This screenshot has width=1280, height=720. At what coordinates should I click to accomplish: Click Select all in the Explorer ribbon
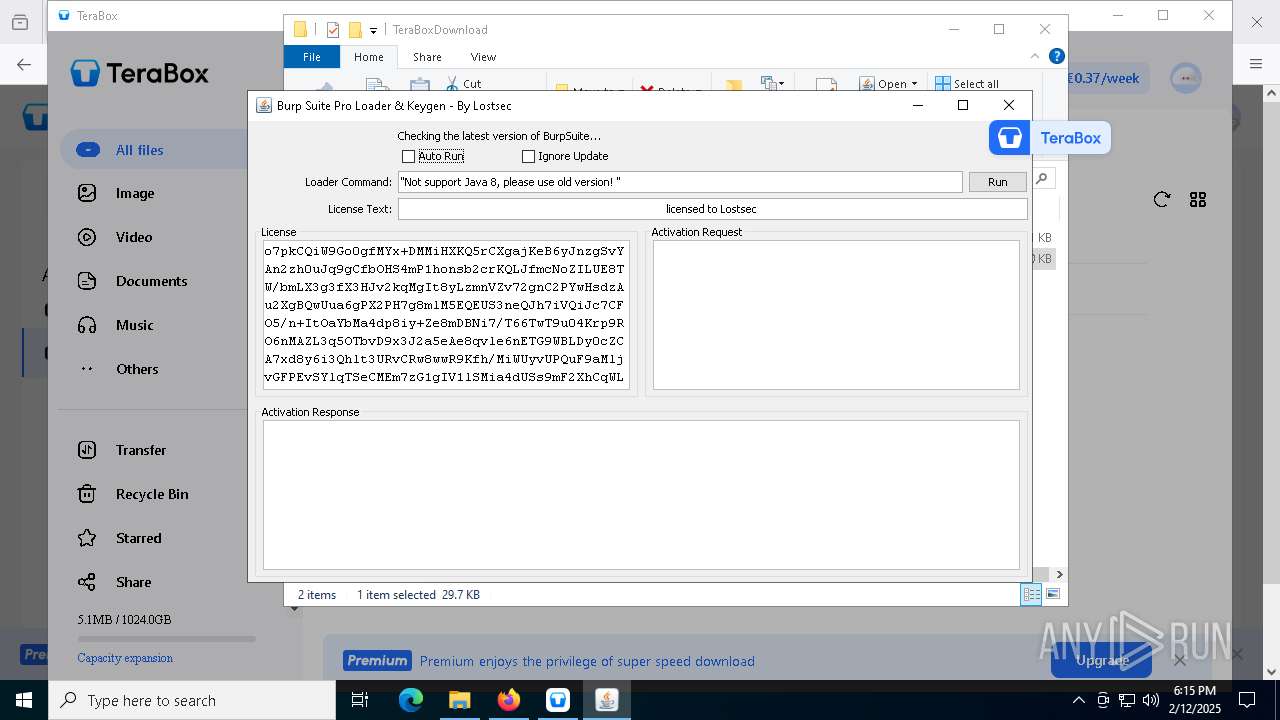click(966, 84)
